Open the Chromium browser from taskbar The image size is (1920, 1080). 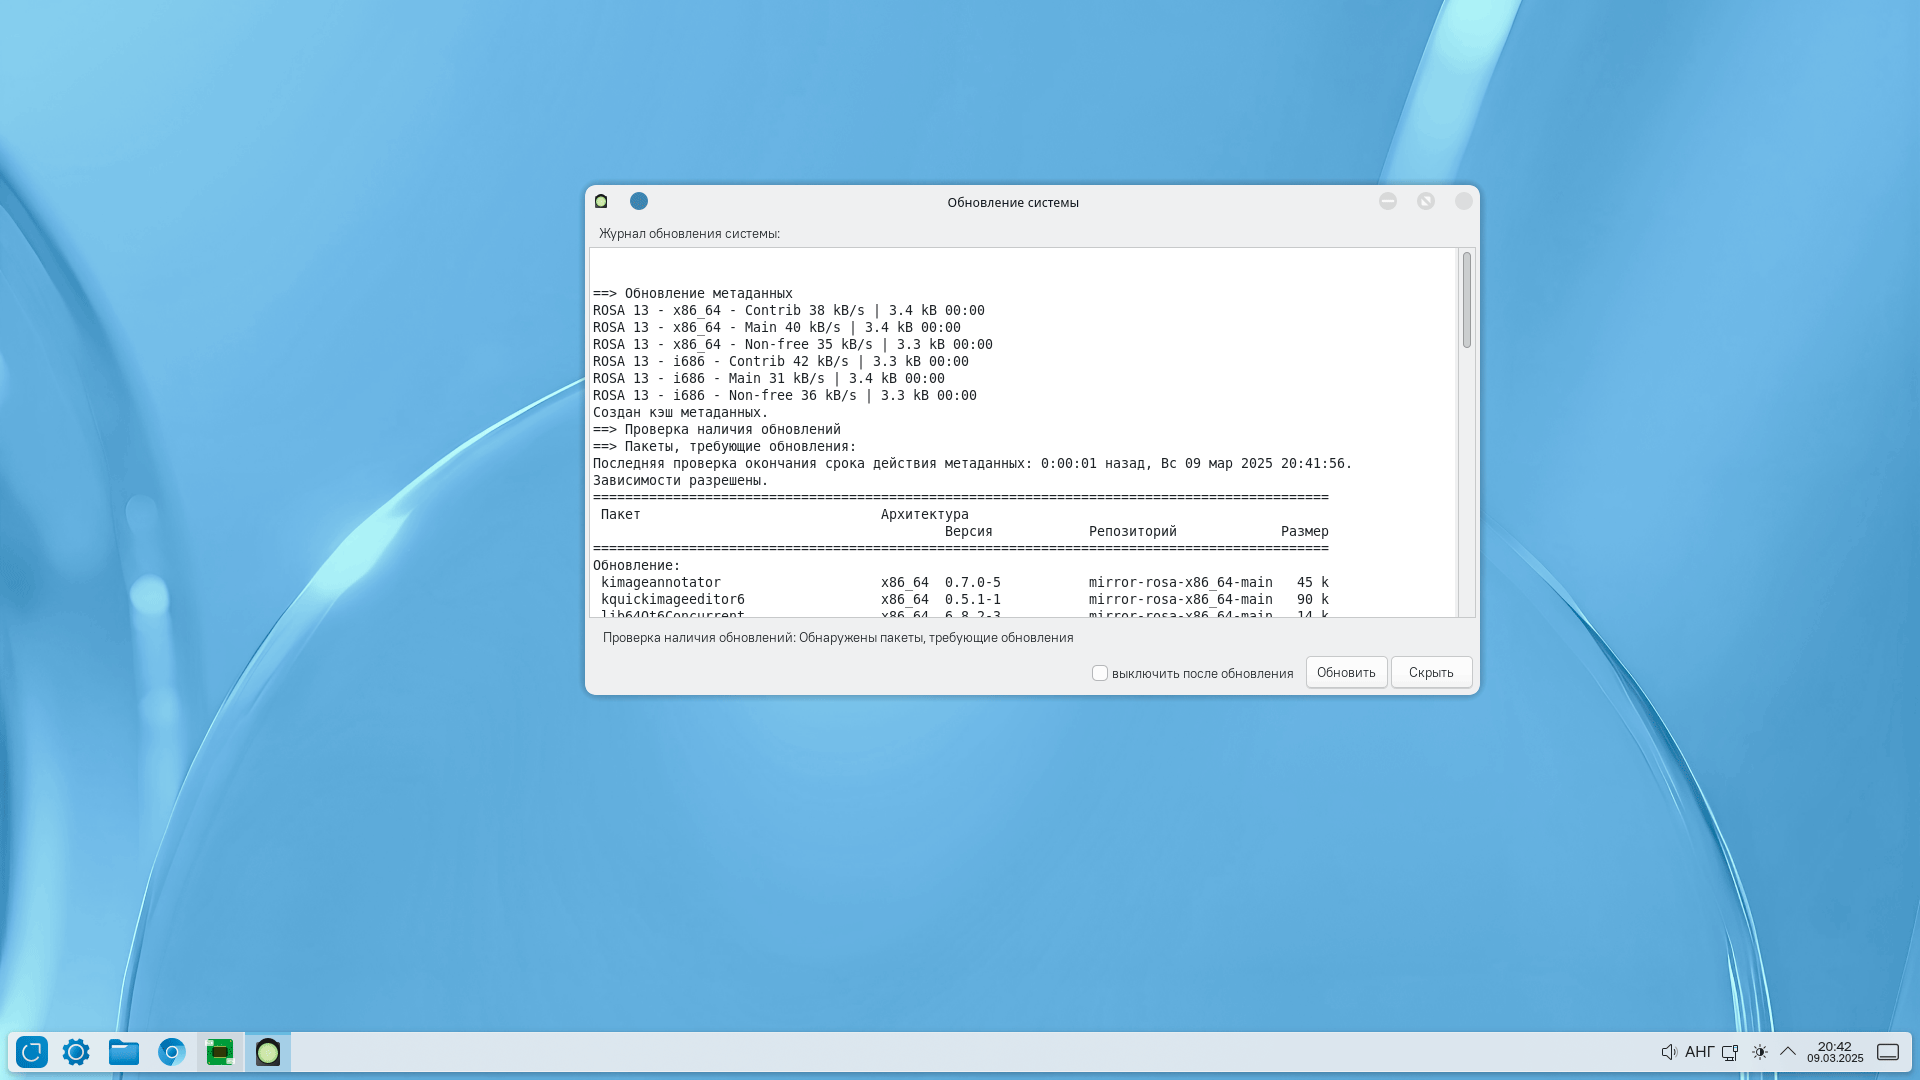(172, 1052)
